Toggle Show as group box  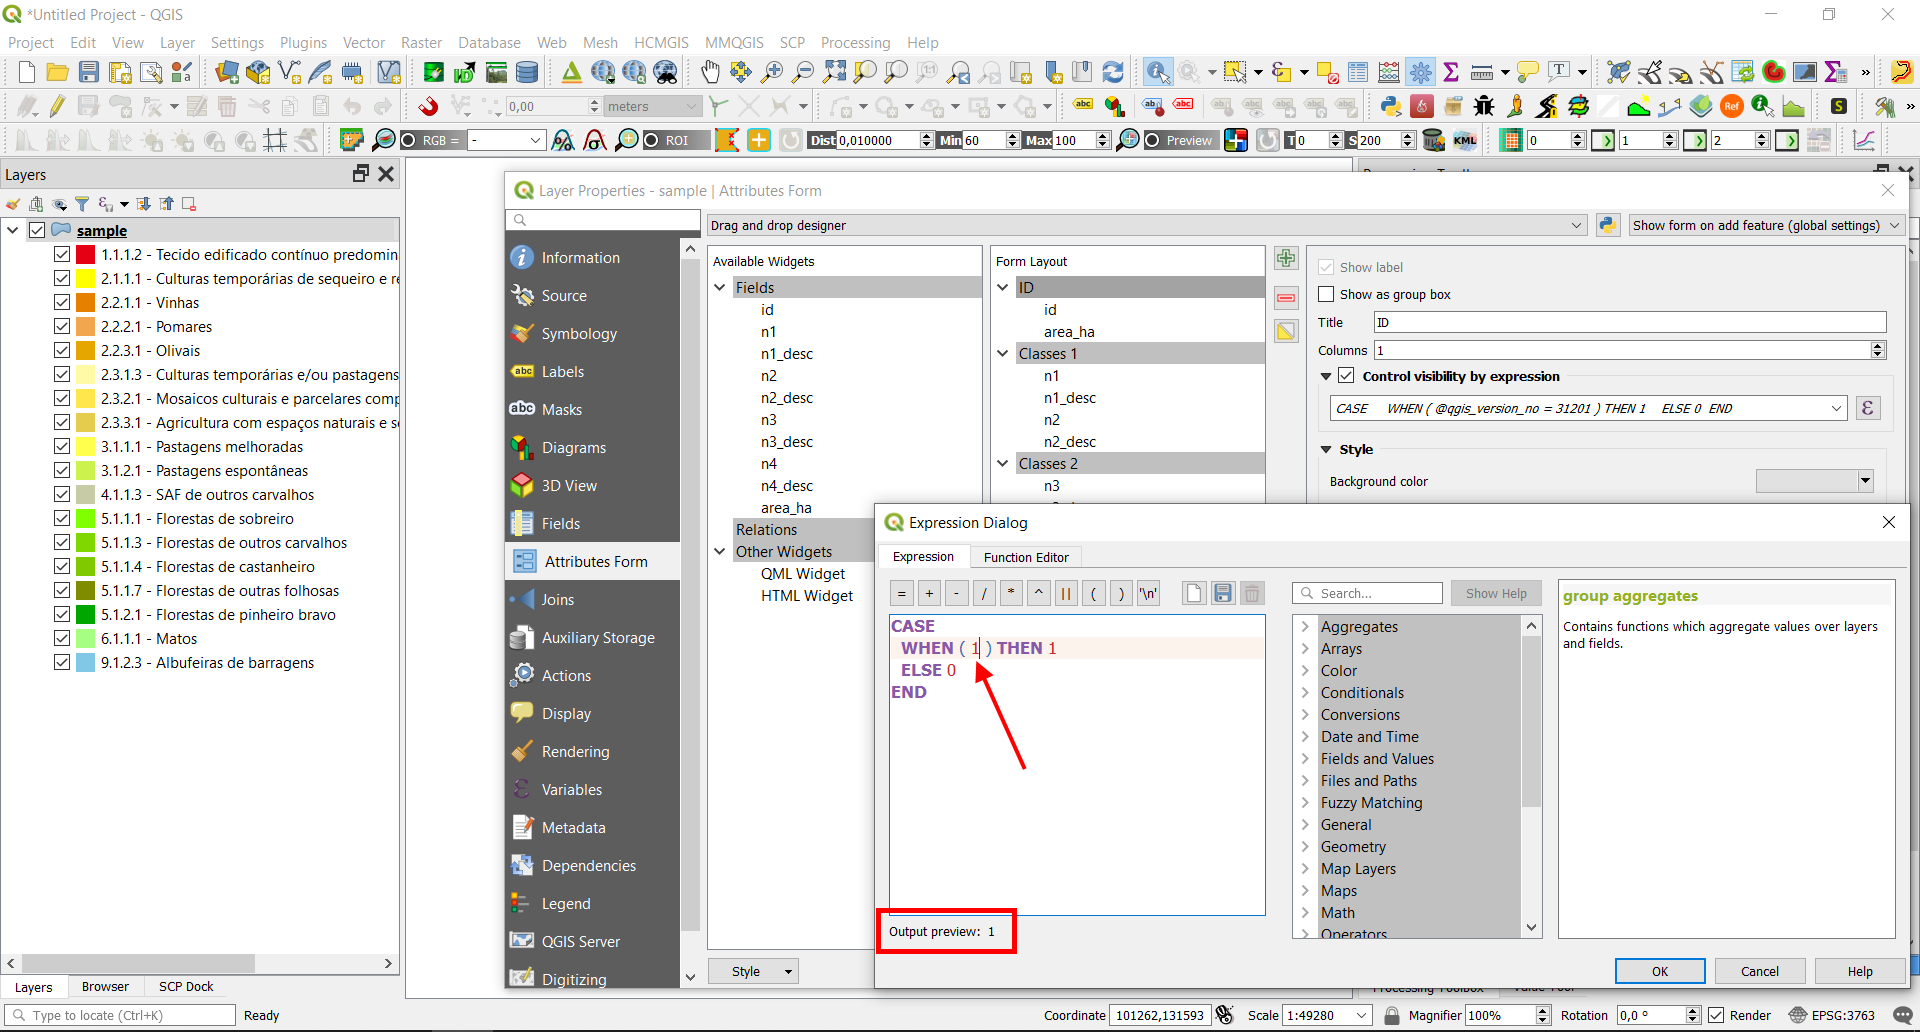(x=1326, y=293)
